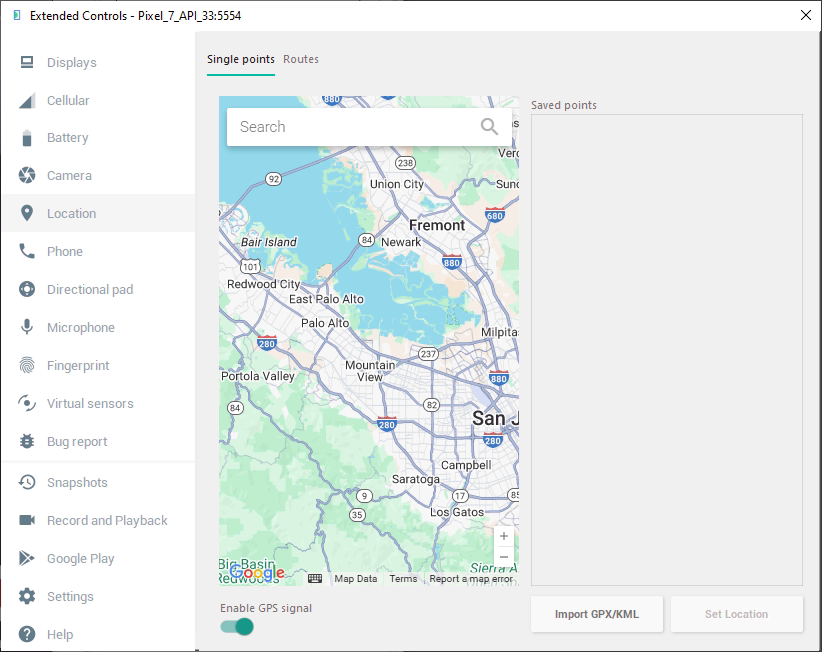Select the Cellular signal icon

(x=27, y=101)
